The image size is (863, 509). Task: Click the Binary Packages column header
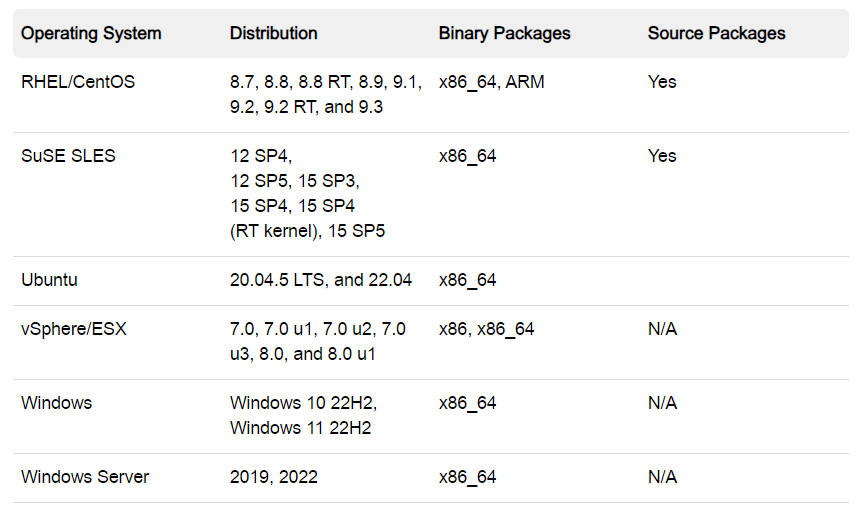click(504, 33)
